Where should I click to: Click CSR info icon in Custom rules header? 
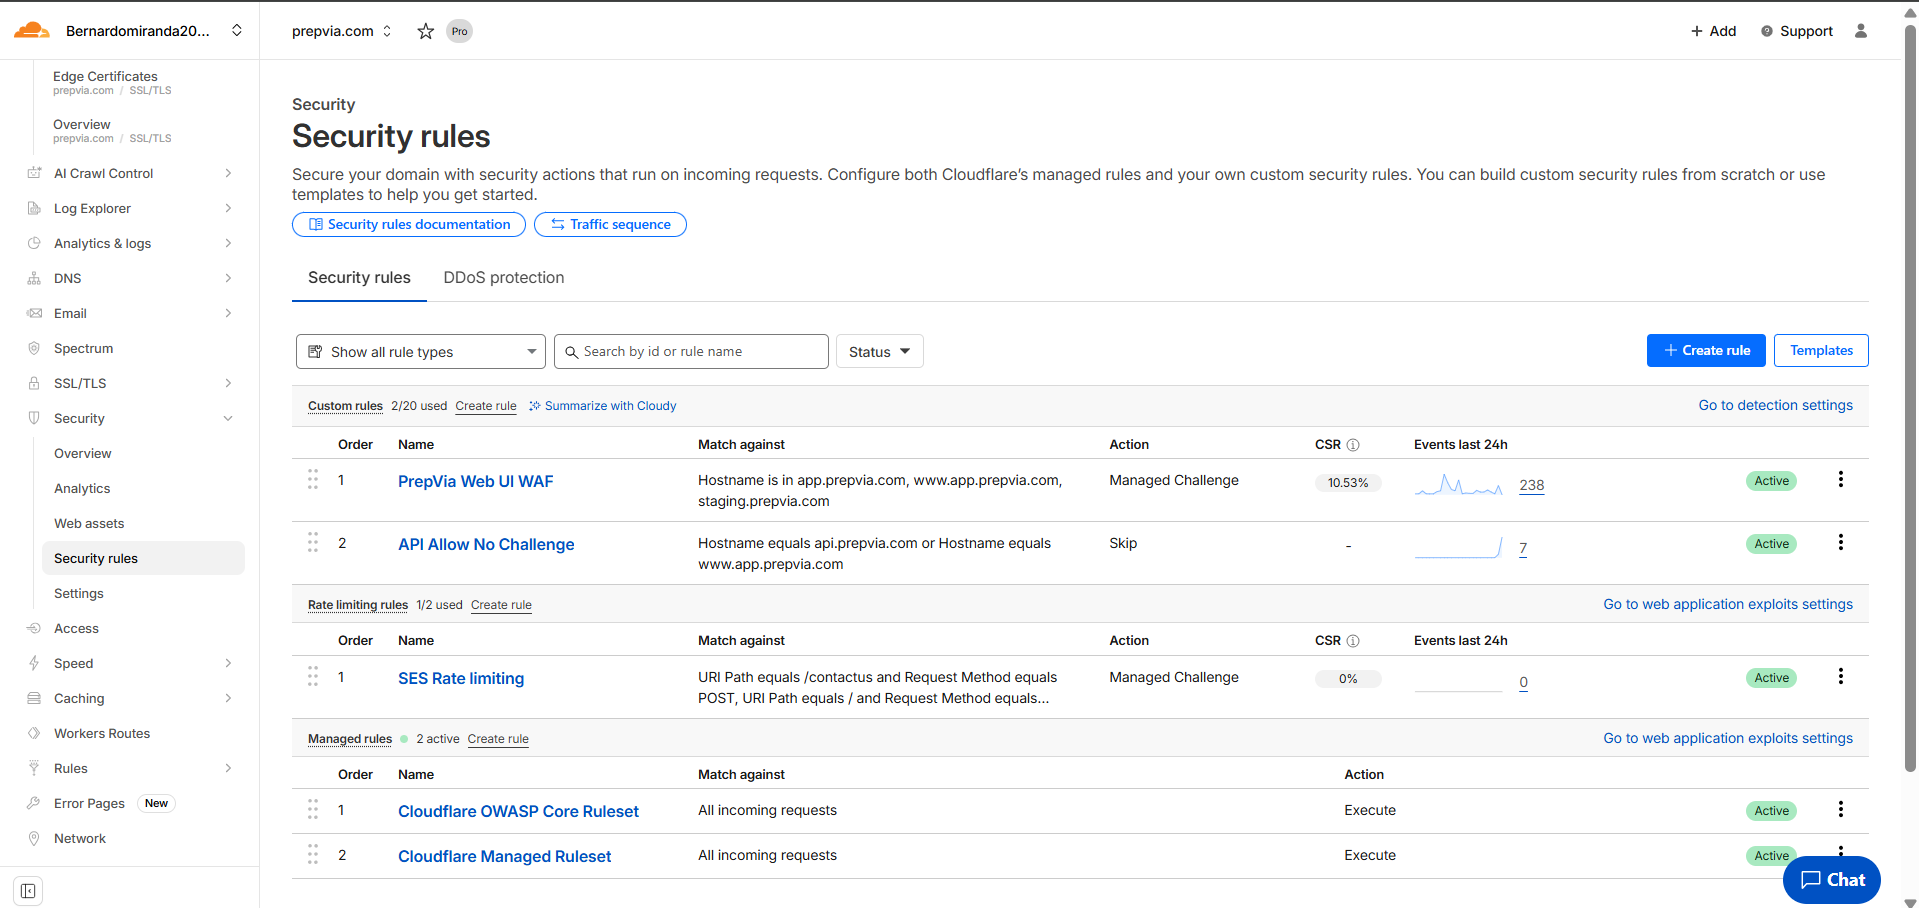[1353, 445]
